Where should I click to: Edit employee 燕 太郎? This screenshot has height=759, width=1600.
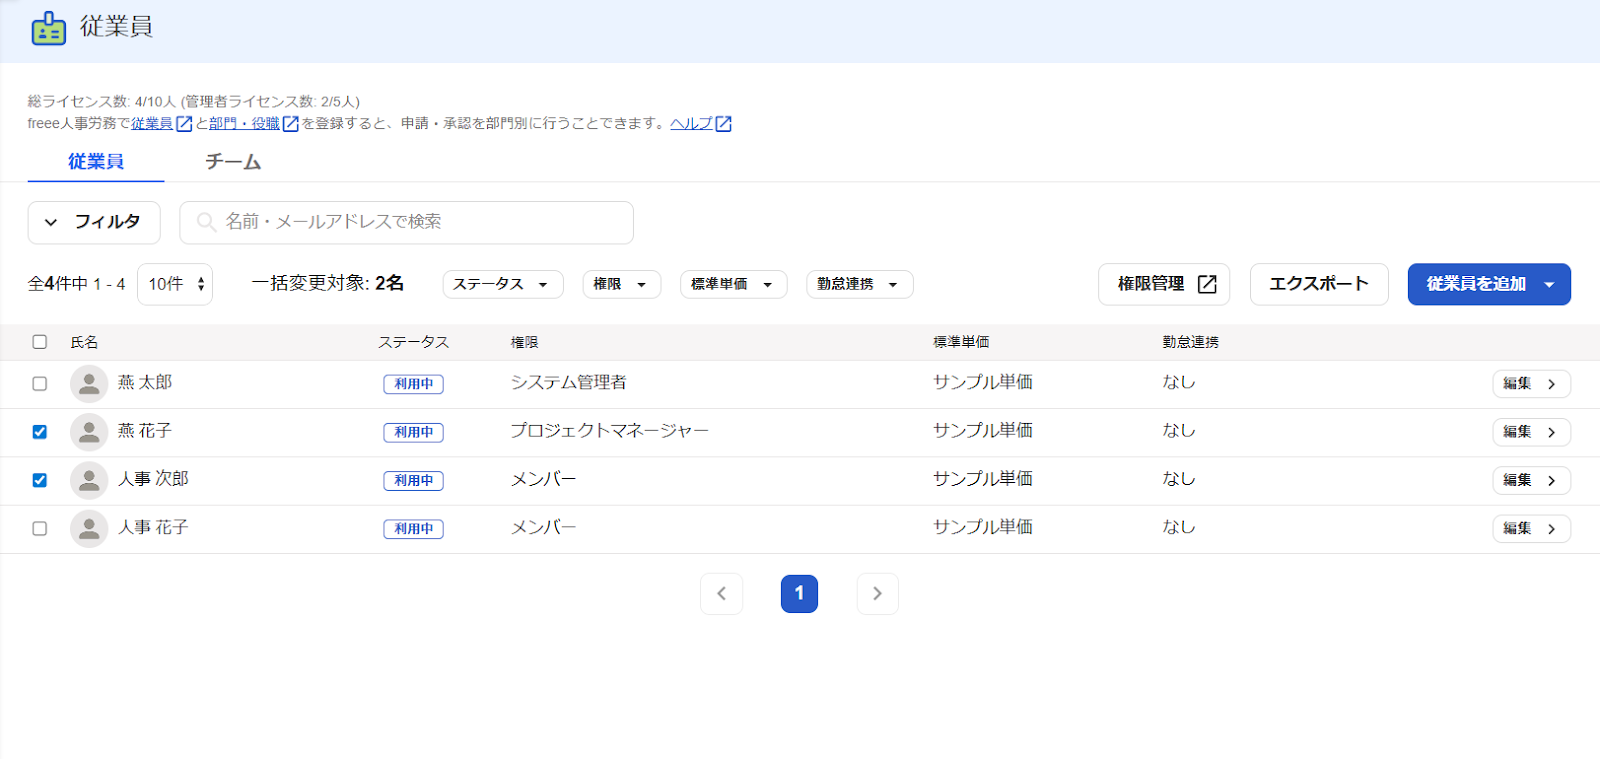[x=1531, y=384]
